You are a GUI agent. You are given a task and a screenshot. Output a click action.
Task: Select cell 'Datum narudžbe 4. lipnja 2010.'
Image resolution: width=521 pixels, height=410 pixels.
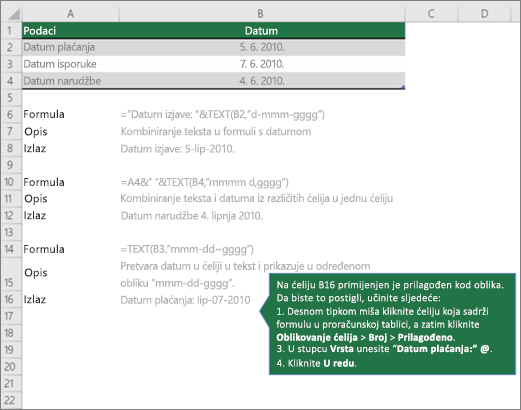pos(191,216)
